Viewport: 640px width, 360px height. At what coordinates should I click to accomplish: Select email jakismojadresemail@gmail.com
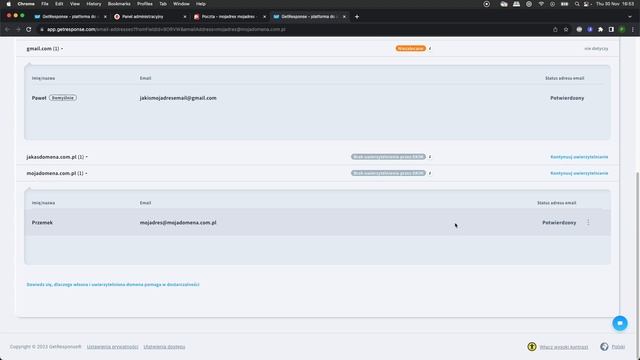tap(178, 98)
